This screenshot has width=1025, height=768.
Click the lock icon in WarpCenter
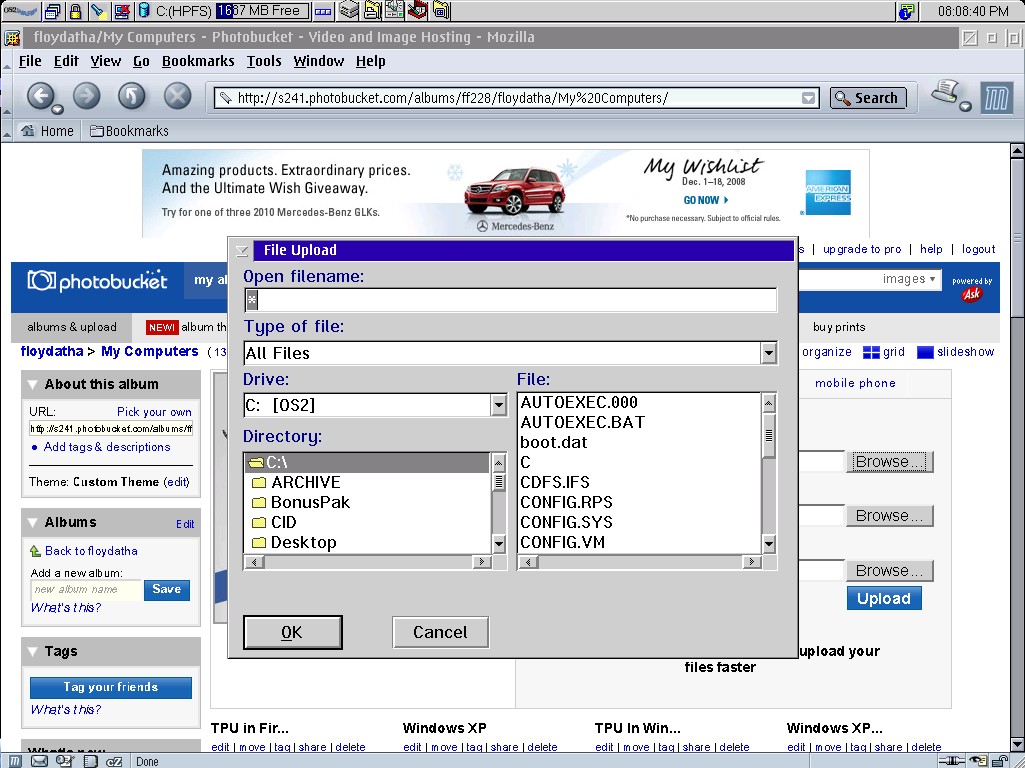(x=75, y=12)
